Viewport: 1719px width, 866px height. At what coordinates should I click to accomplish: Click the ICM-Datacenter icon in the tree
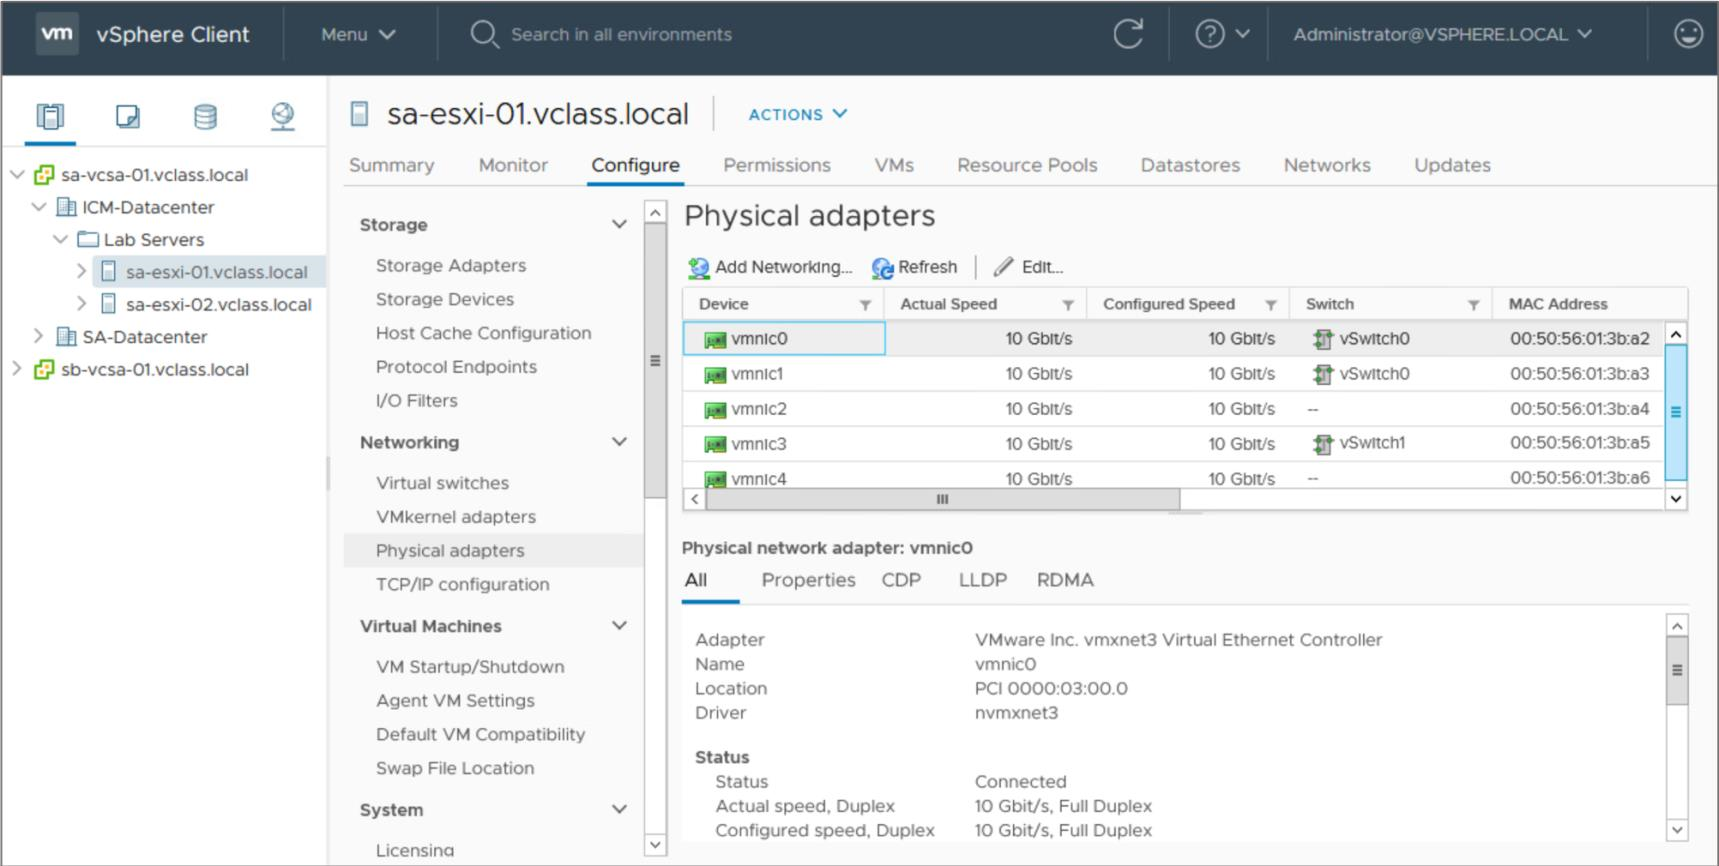66,207
